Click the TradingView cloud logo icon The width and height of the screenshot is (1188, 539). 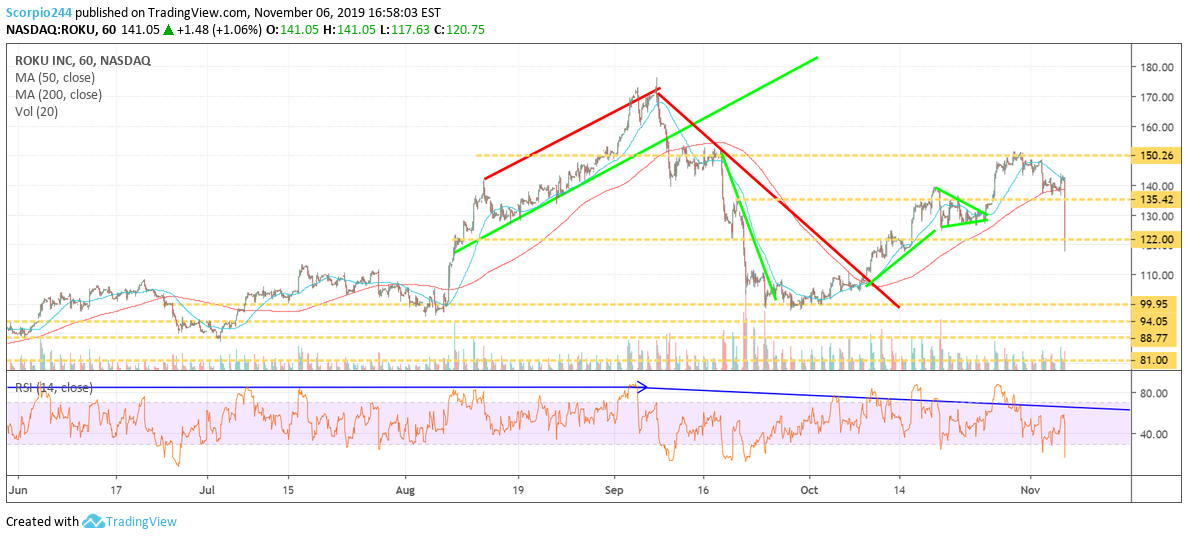pyautogui.click(x=92, y=522)
